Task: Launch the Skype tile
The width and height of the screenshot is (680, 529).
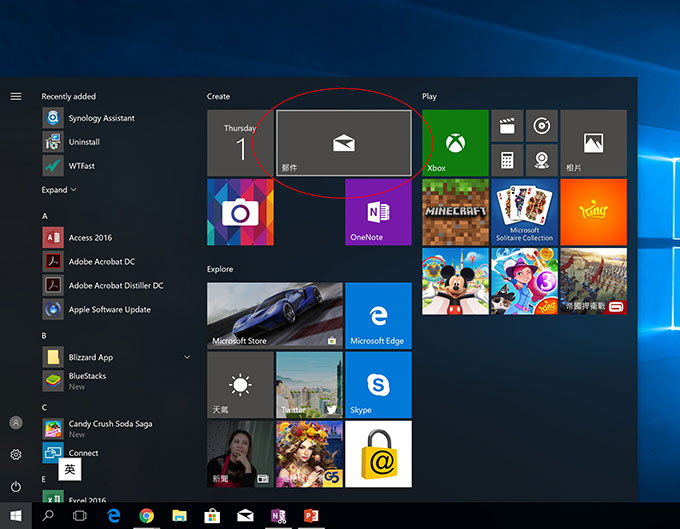Action: [x=378, y=385]
